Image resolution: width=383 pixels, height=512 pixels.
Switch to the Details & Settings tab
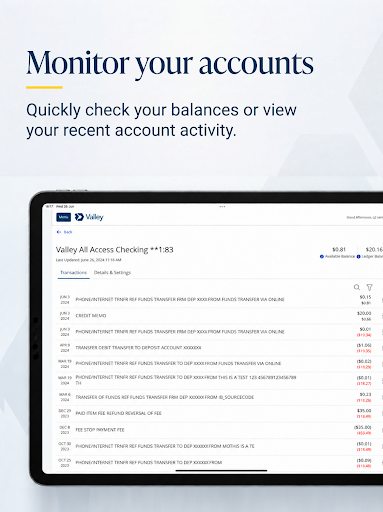click(112, 273)
